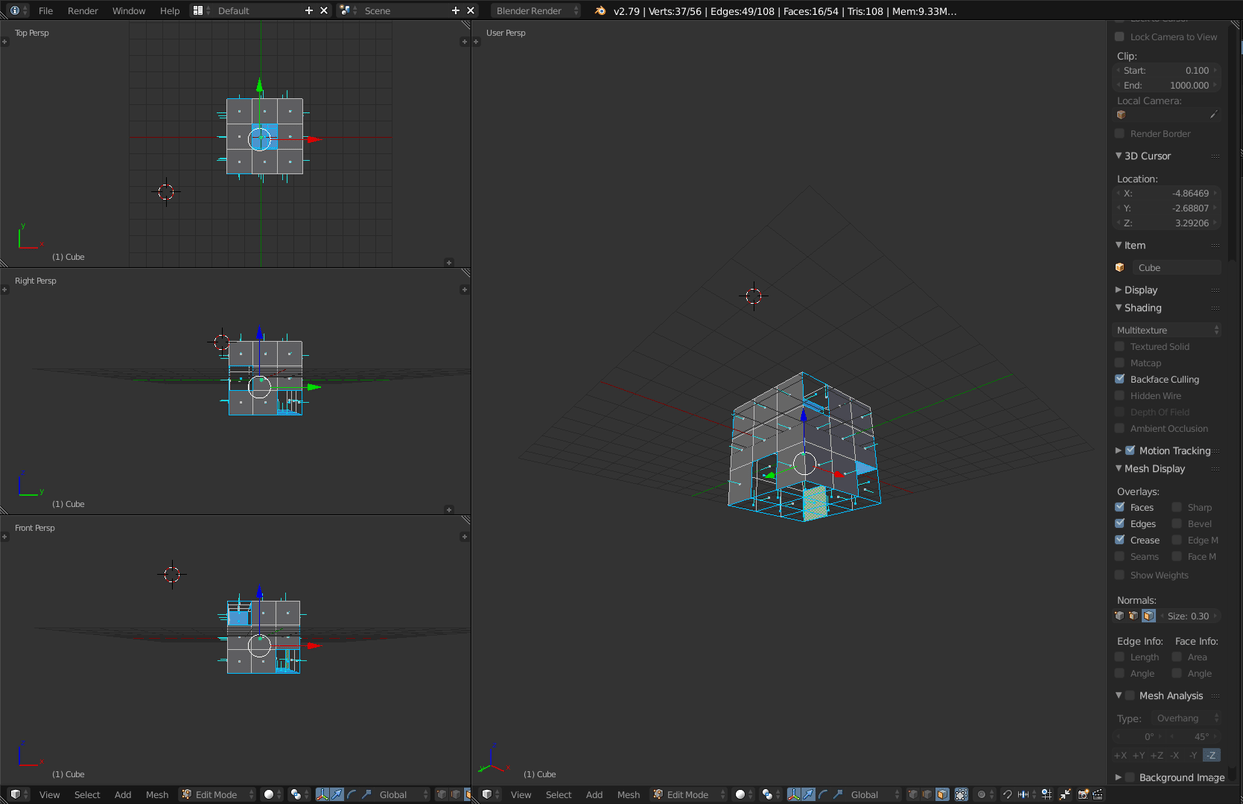Open the Mesh menu in main viewport header
The width and height of the screenshot is (1243, 804).
628,794
